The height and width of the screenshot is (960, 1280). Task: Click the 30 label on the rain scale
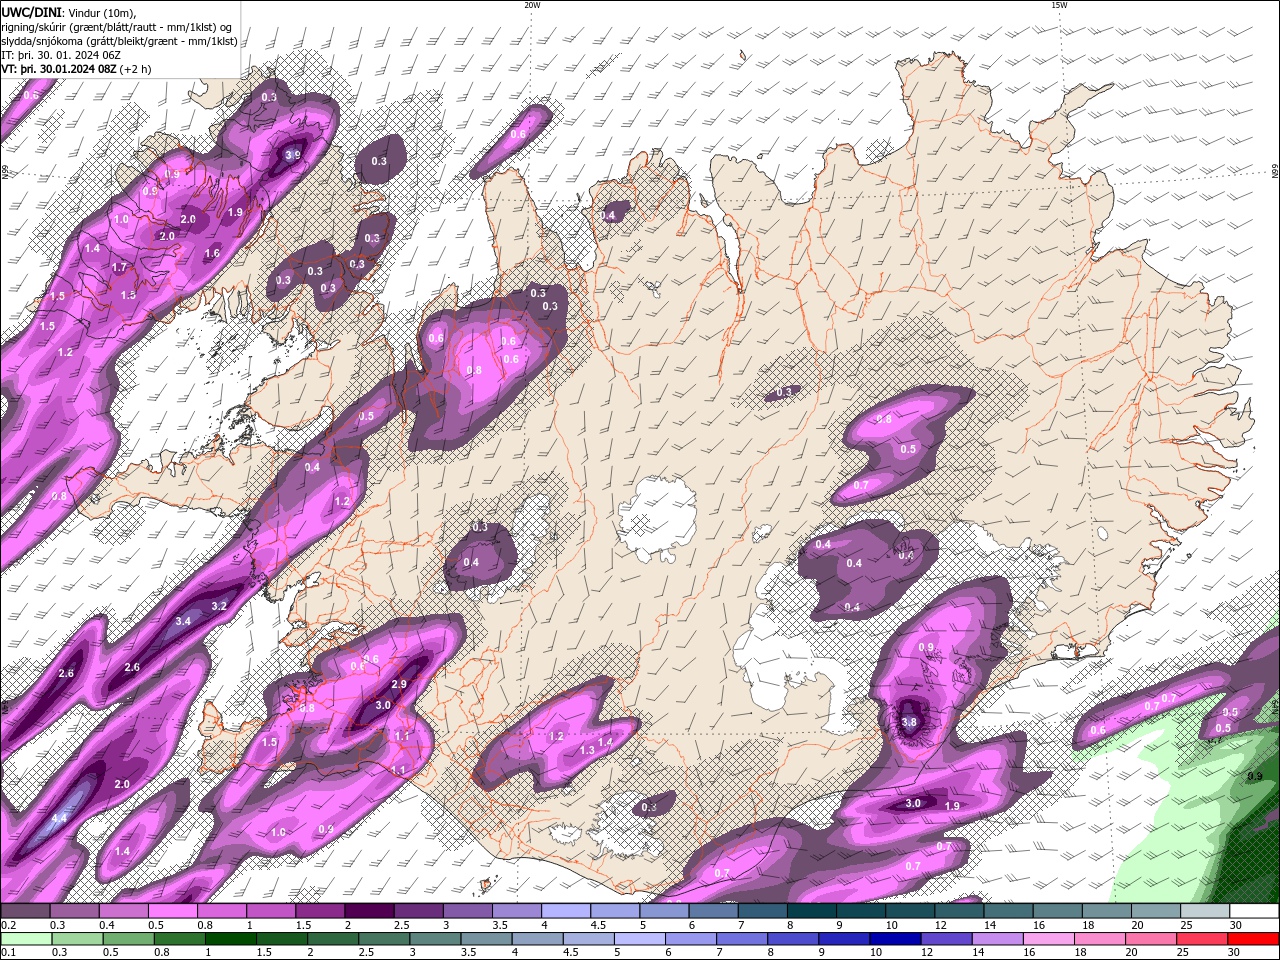point(1235,953)
